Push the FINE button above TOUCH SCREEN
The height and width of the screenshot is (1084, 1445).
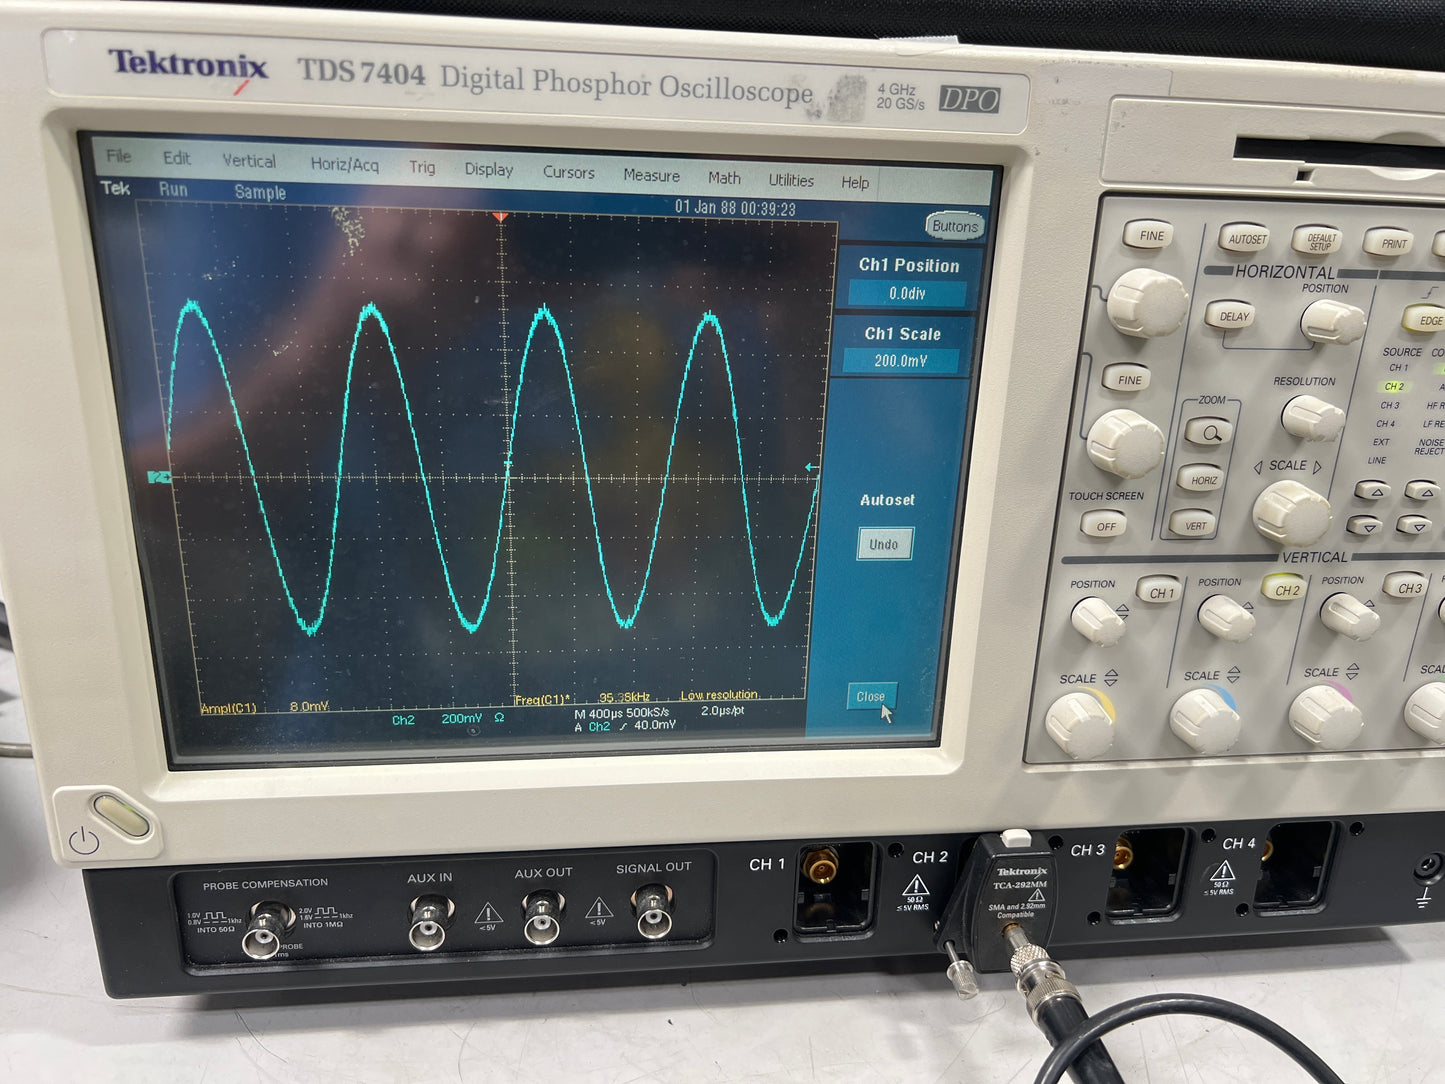pyautogui.click(x=1128, y=379)
